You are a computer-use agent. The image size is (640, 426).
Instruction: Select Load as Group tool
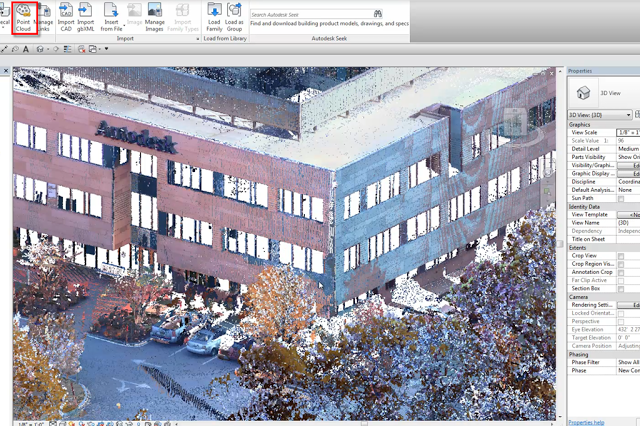click(x=234, y=18)
